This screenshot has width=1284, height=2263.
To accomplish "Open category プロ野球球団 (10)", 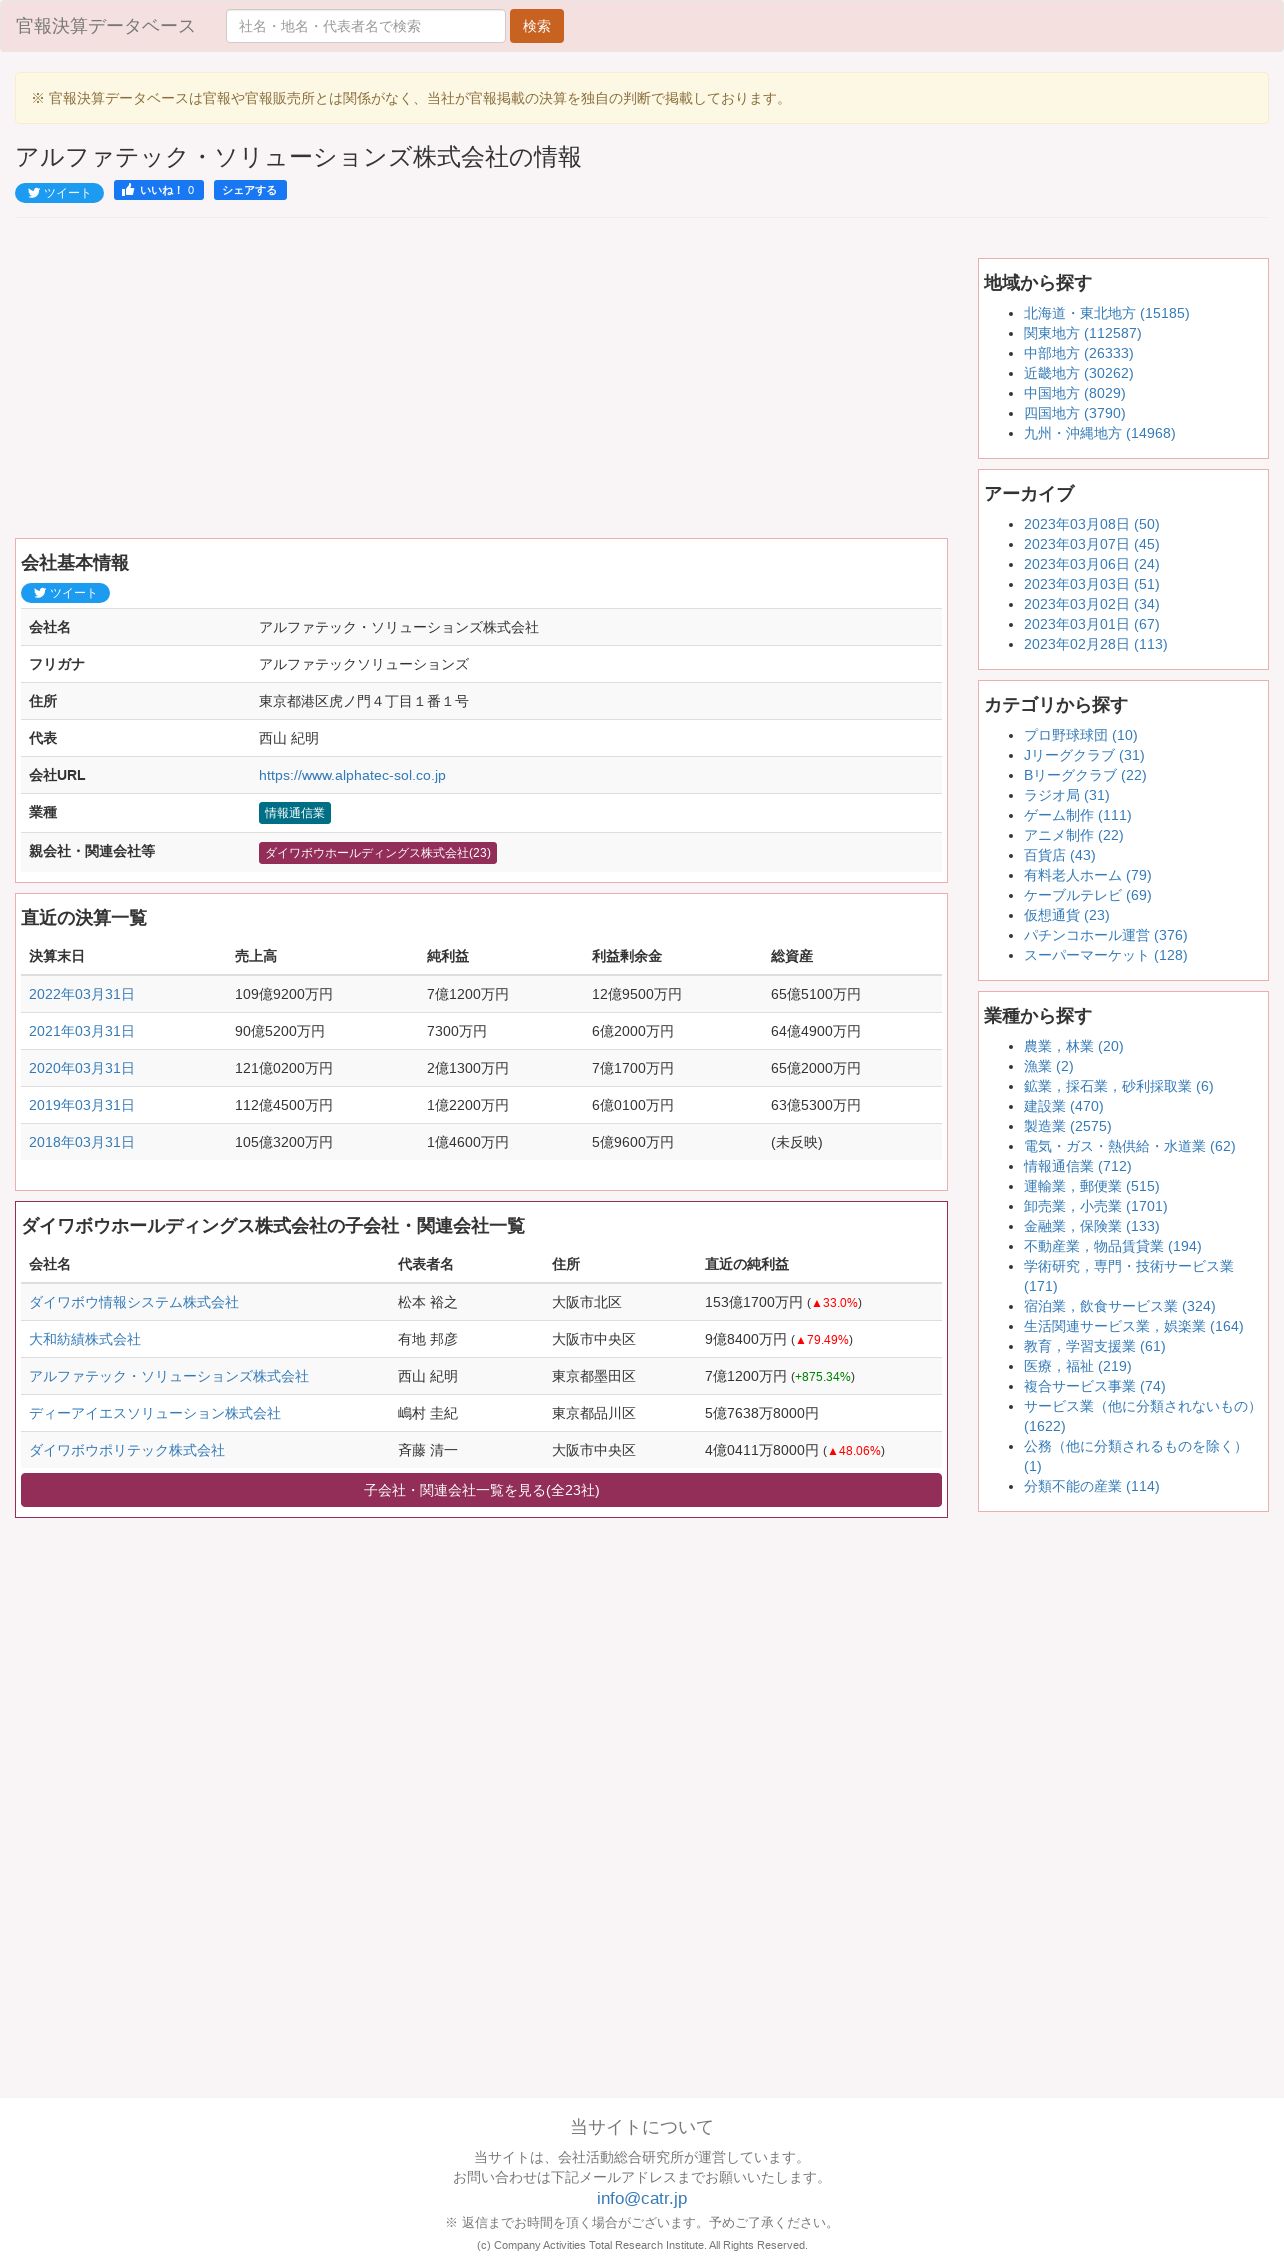I will (x=1080, y=735).
